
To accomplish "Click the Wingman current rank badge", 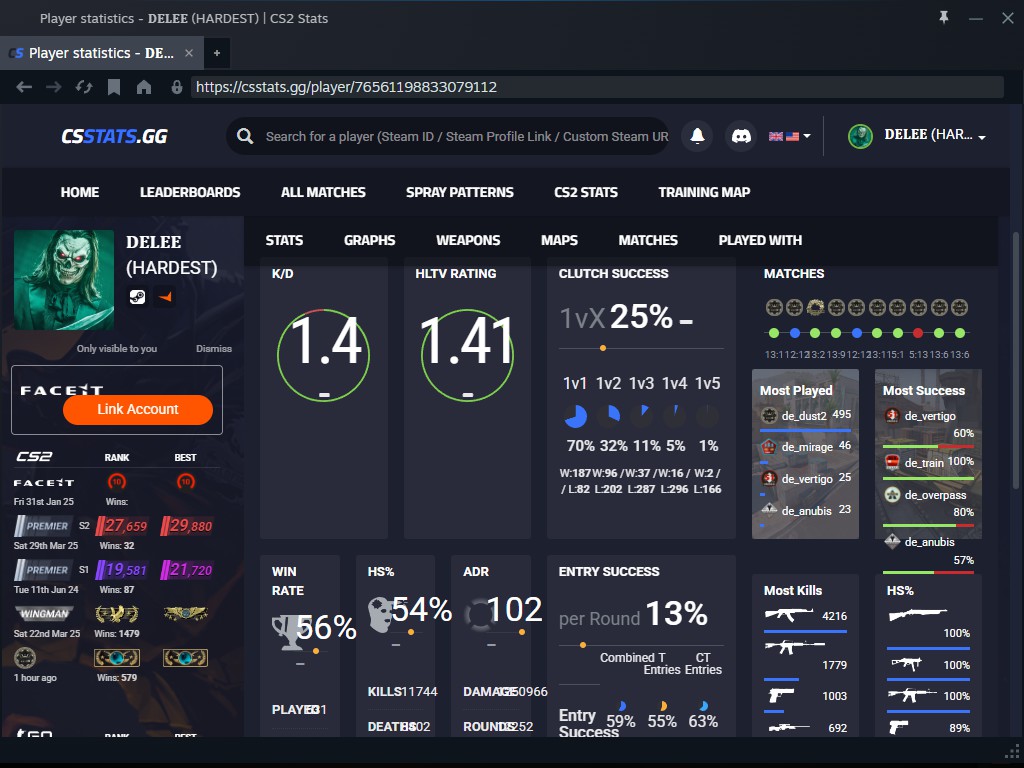I will point(117,614).
